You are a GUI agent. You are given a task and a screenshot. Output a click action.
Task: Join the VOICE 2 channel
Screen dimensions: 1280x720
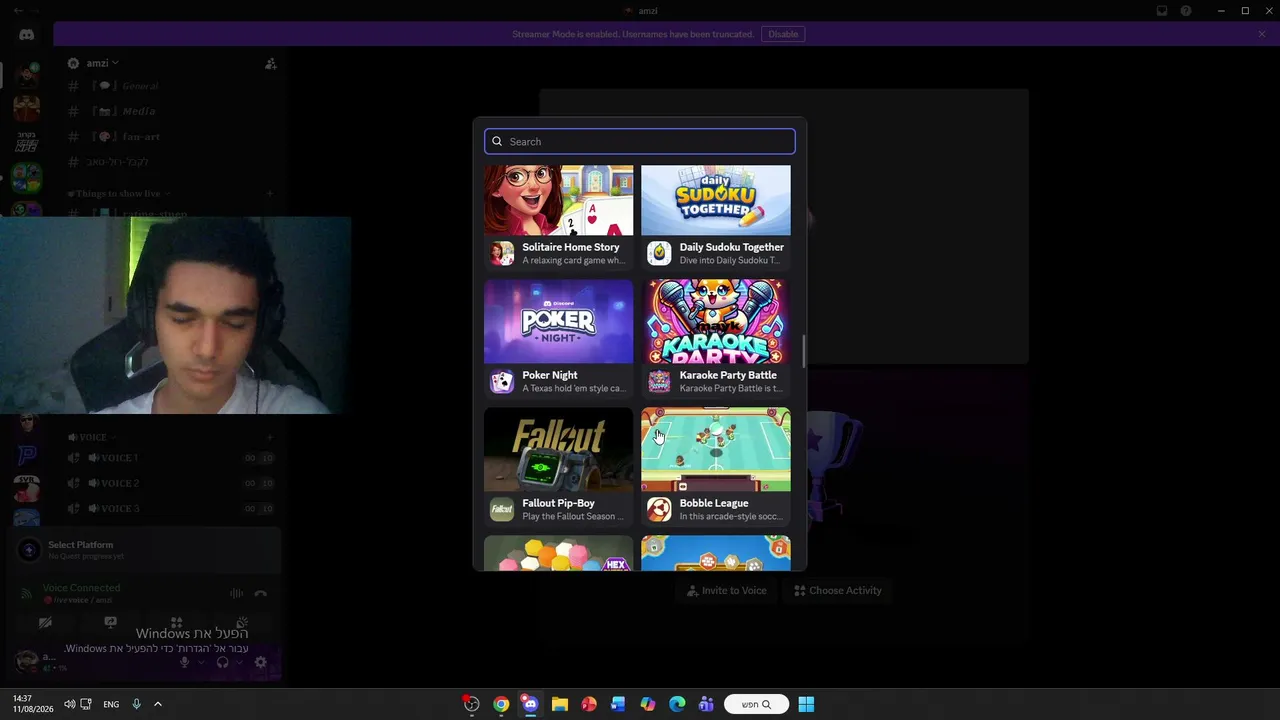tap(170, 483)
